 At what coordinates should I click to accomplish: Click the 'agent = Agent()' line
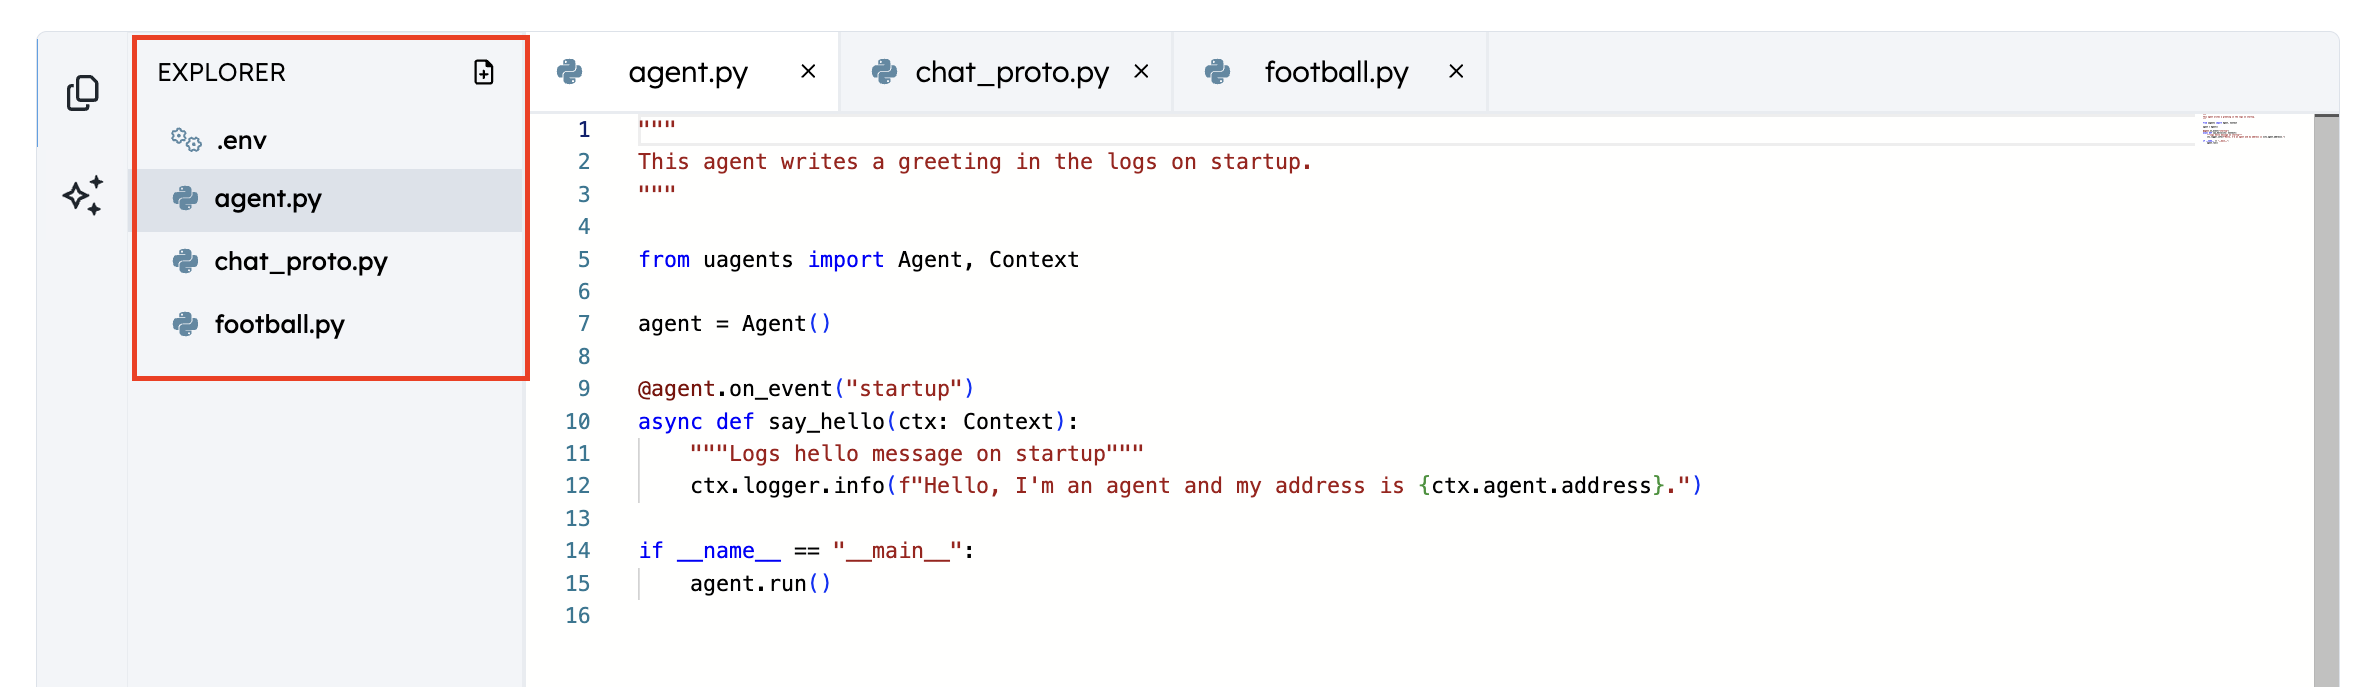pos(735,324)
